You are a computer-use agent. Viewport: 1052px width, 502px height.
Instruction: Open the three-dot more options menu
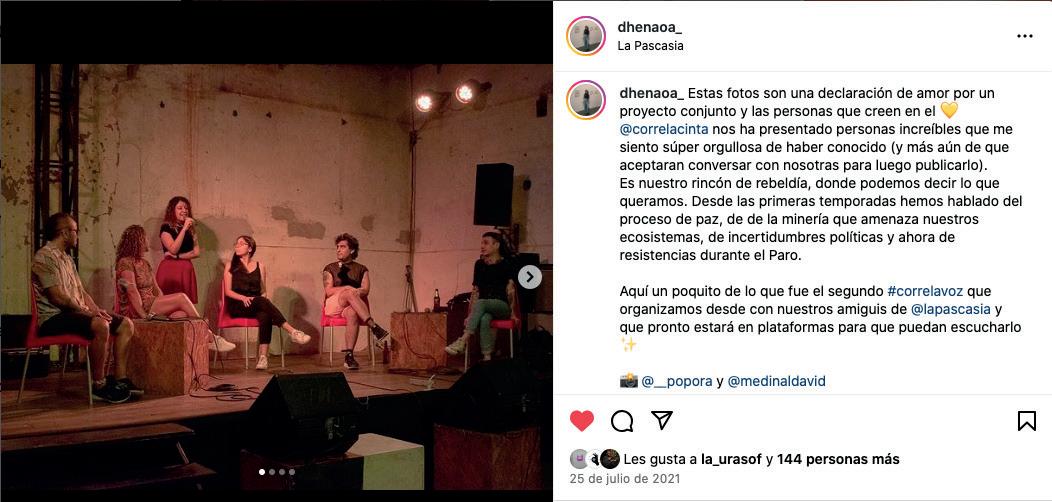point(1024,36)
